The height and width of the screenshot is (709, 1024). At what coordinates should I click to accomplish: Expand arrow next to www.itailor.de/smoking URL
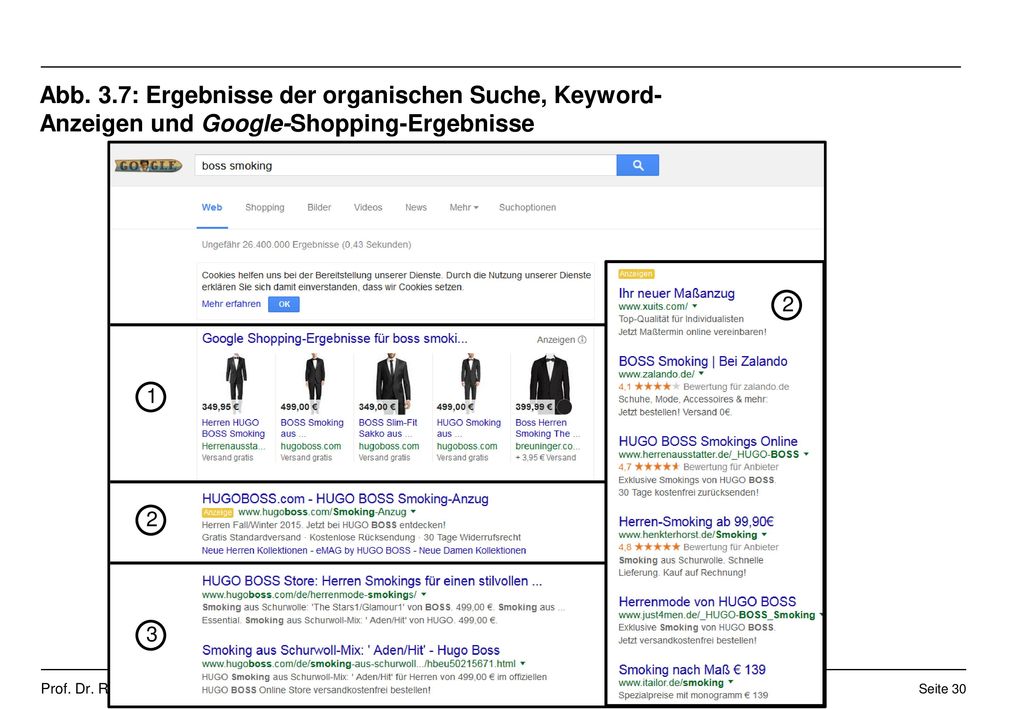(x=730, y=682)
